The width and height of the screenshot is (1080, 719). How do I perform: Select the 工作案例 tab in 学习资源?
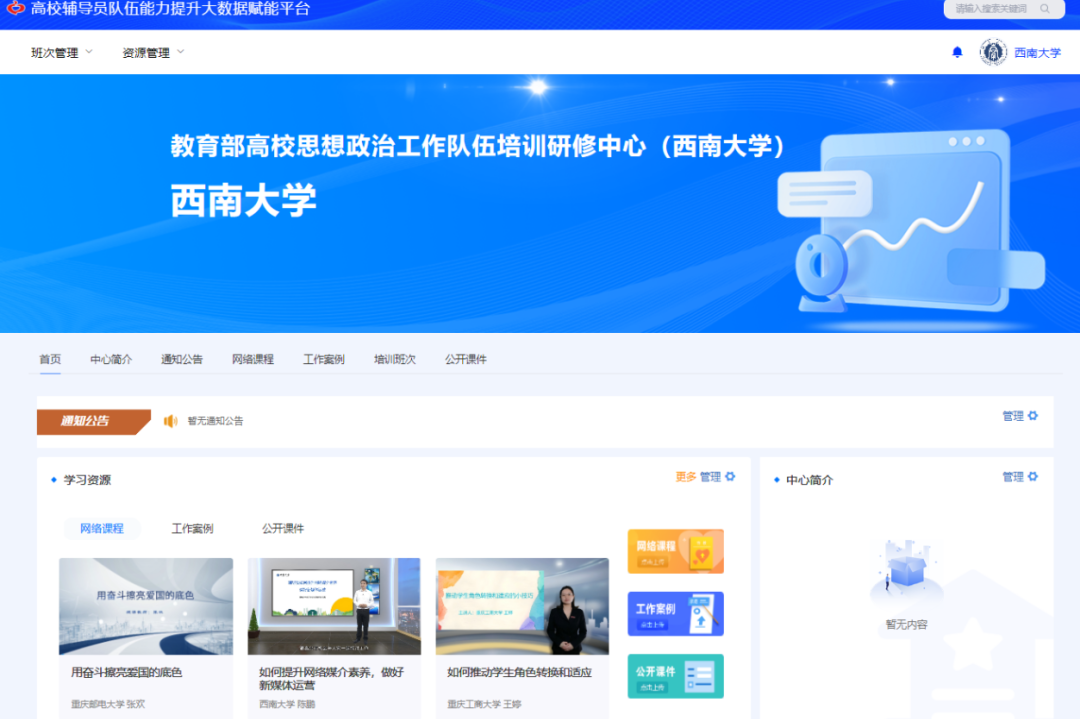click(192, 528)
